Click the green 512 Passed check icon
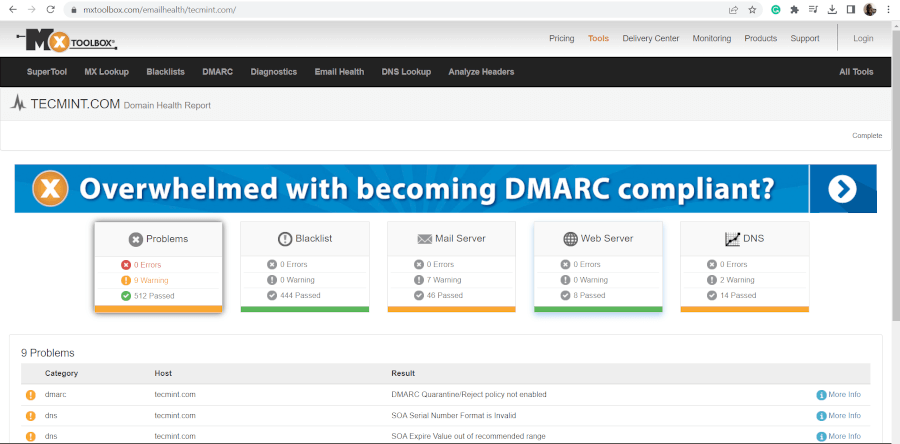 (126, 296)
